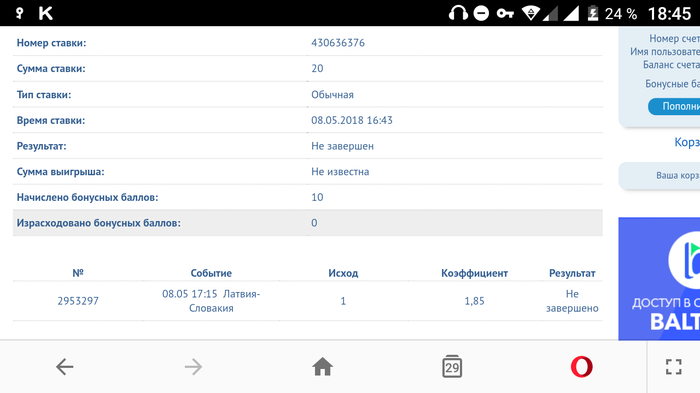Tap the keyhole notification icon
The height and width of the screenshot is (393, 700).
(19, 13)
